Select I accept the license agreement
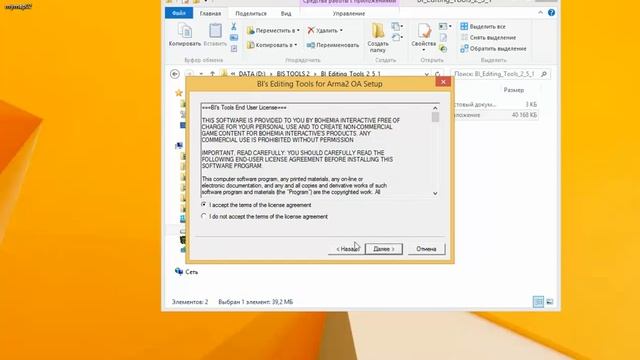Viewport: 640px width, 360px height. click(x=256, y=205)
